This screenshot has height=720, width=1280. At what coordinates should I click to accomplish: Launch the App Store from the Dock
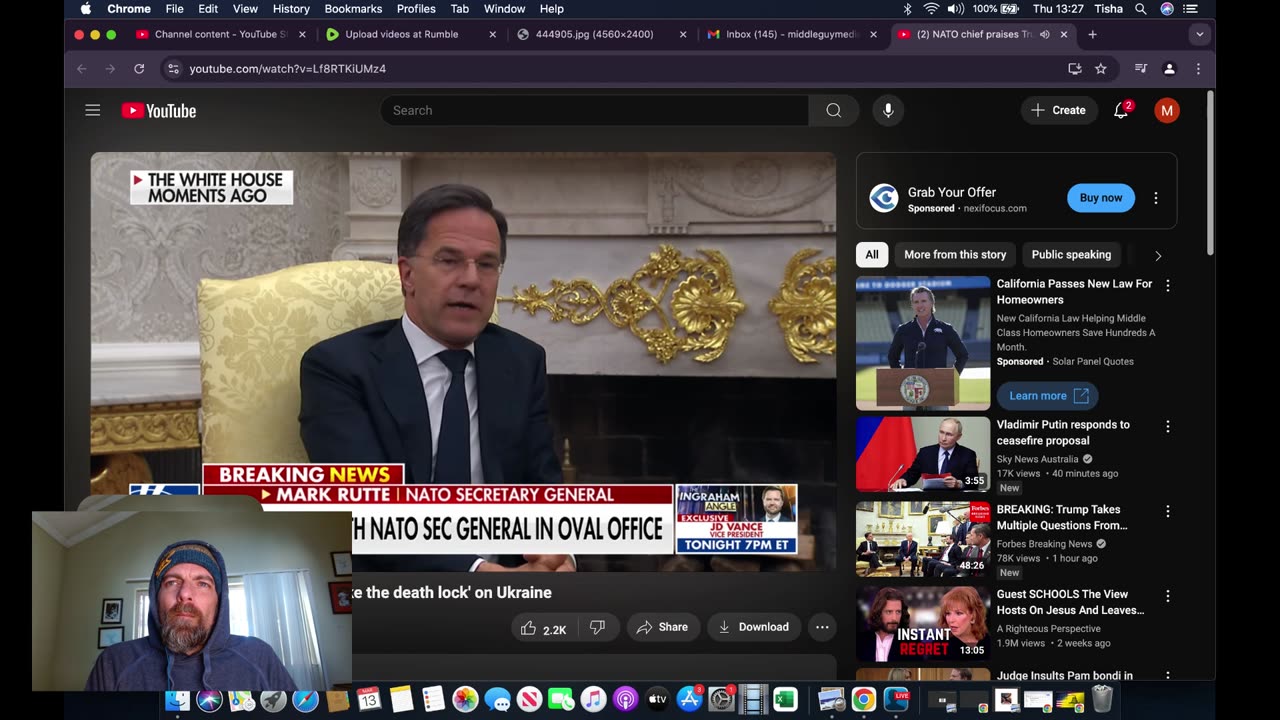point(689,700)
